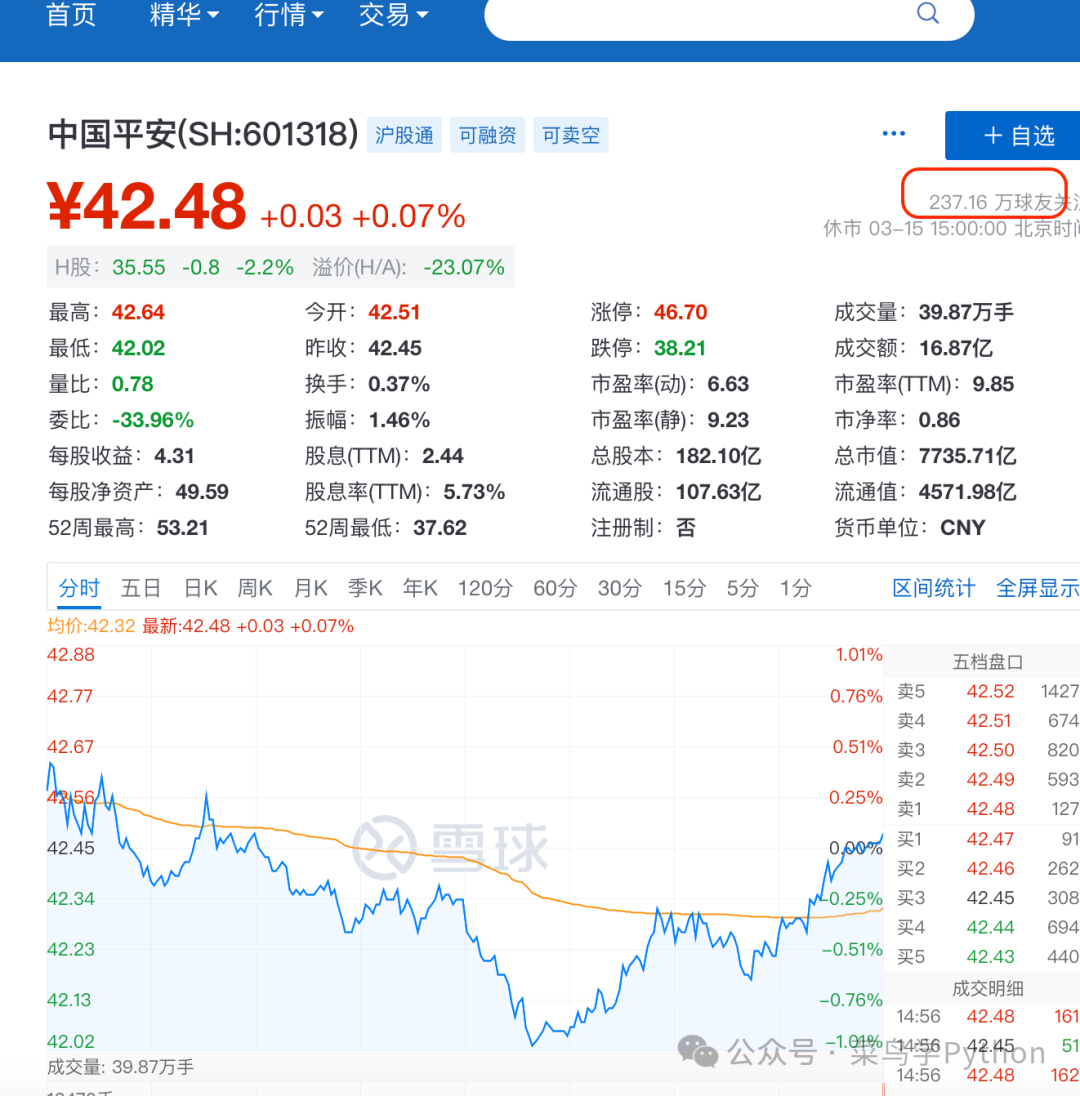Go to 首页 in the navigation bar
This screenshot has height=1096, width=1080.
[x=71, y=14]
